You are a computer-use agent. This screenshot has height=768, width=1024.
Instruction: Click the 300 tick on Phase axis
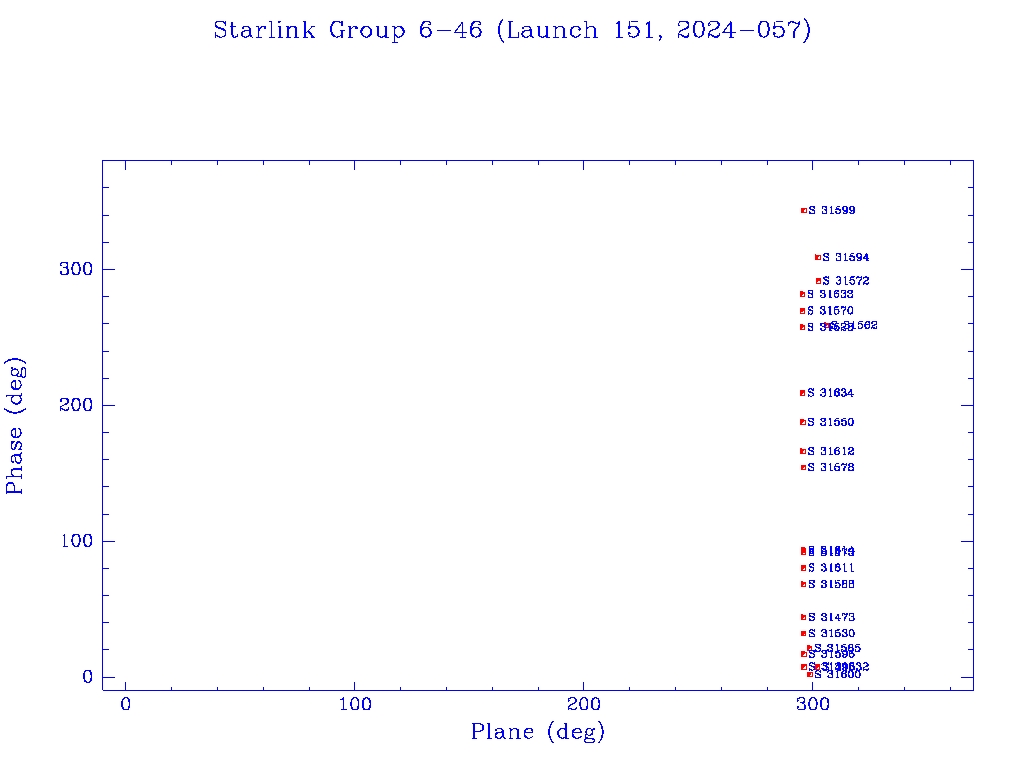[76, 269]
